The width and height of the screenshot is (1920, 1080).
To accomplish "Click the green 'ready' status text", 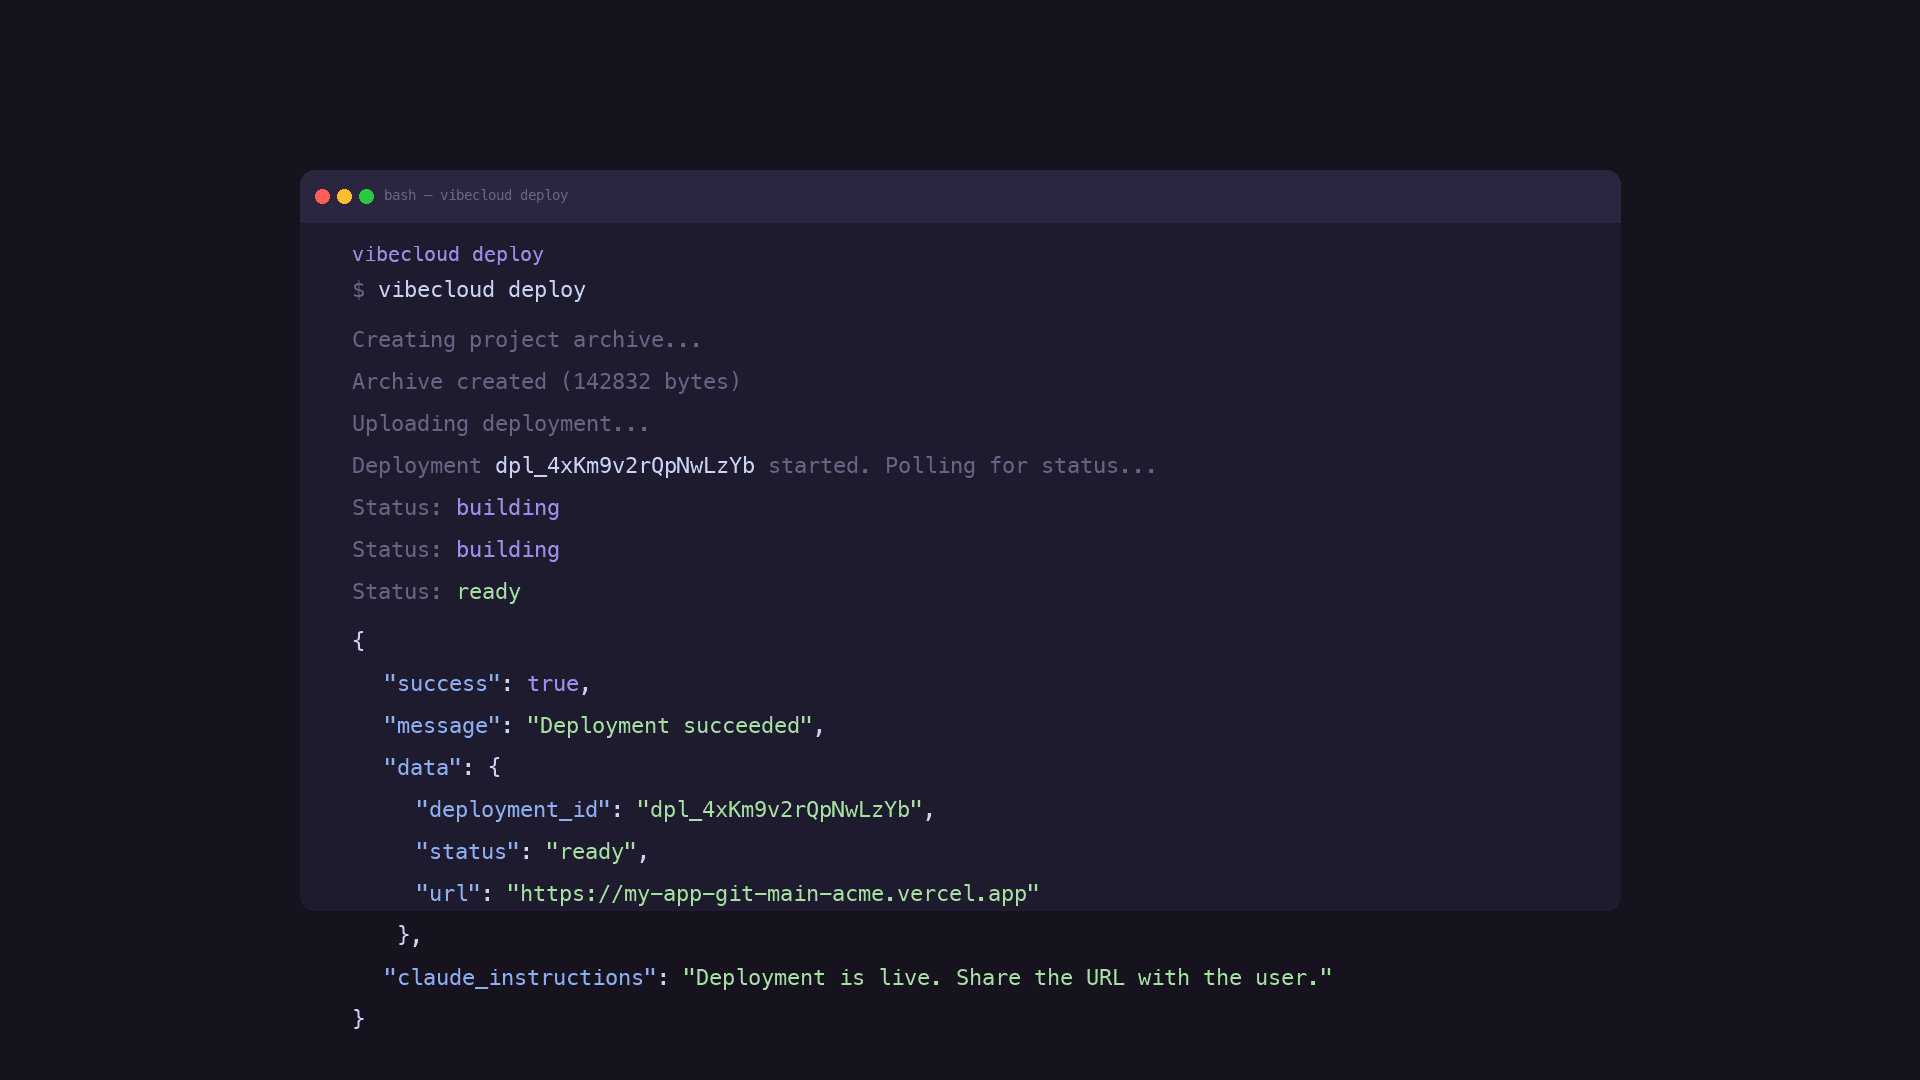I will pos(488,592).
